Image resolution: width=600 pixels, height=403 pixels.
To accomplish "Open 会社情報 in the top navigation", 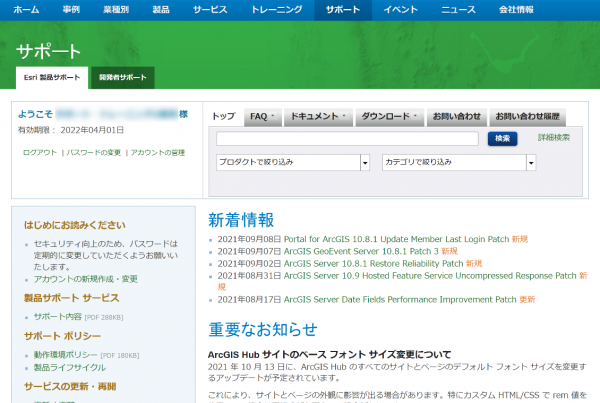I will click(x=516, y=10).
